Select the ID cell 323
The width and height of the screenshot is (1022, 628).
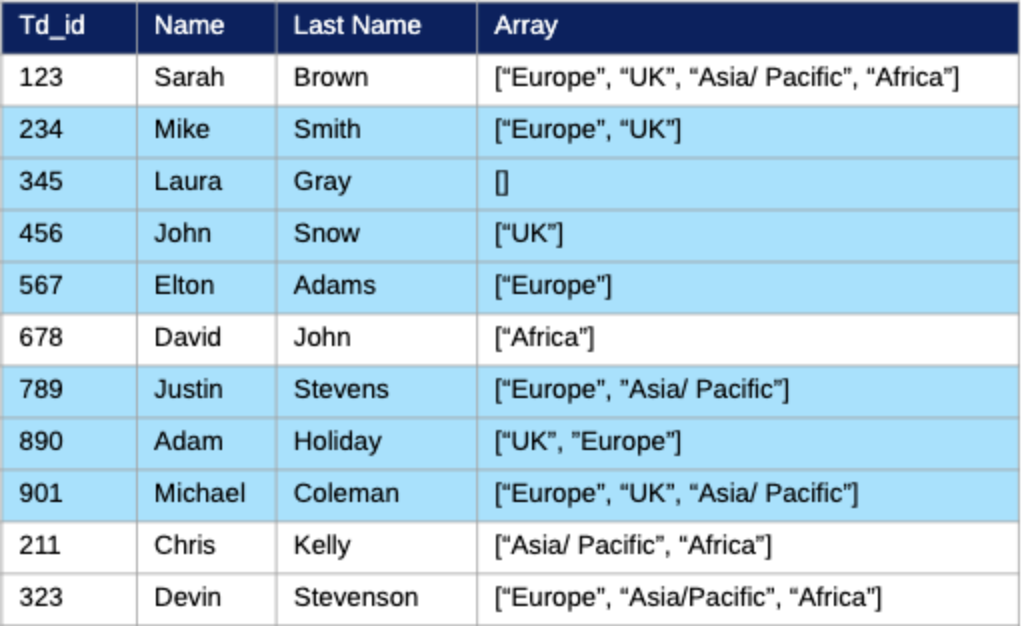point(41,598)
